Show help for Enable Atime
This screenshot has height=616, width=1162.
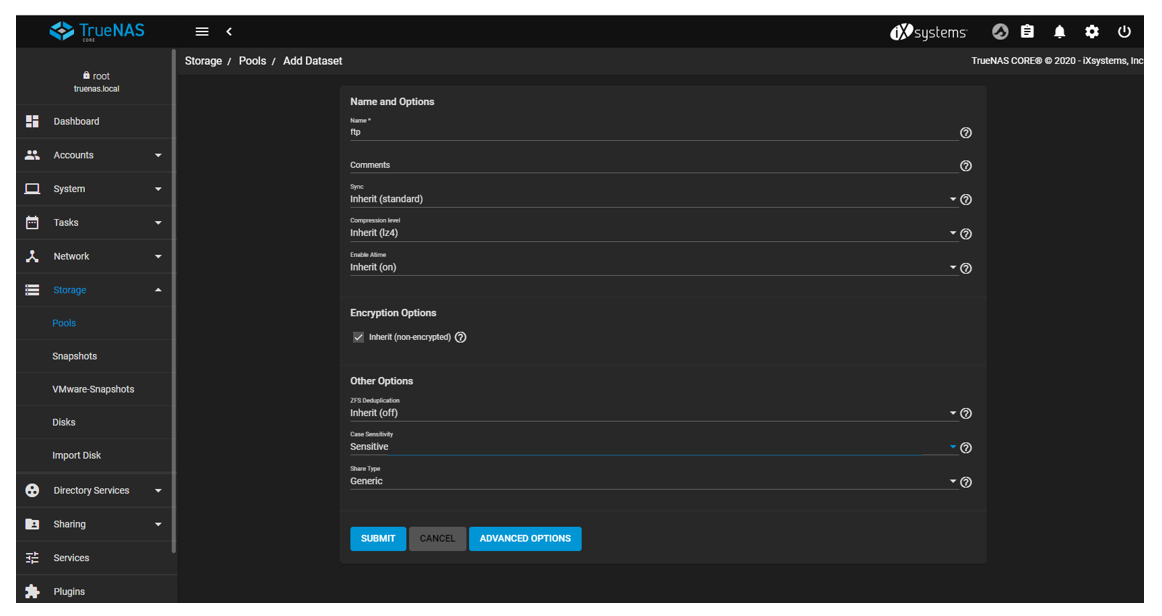coord(966,268)
